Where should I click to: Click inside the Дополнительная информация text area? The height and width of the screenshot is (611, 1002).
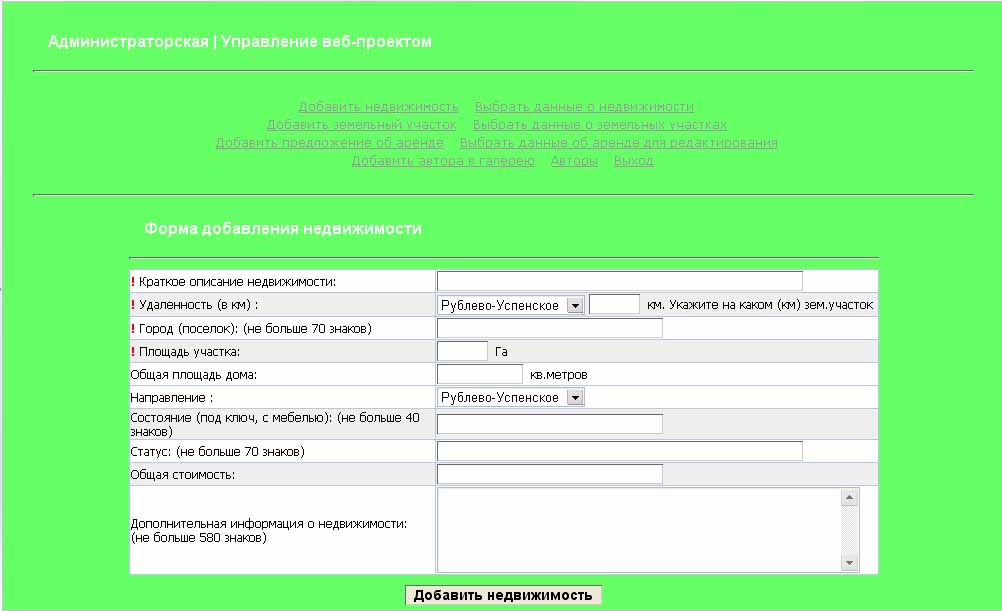(639, 530)
